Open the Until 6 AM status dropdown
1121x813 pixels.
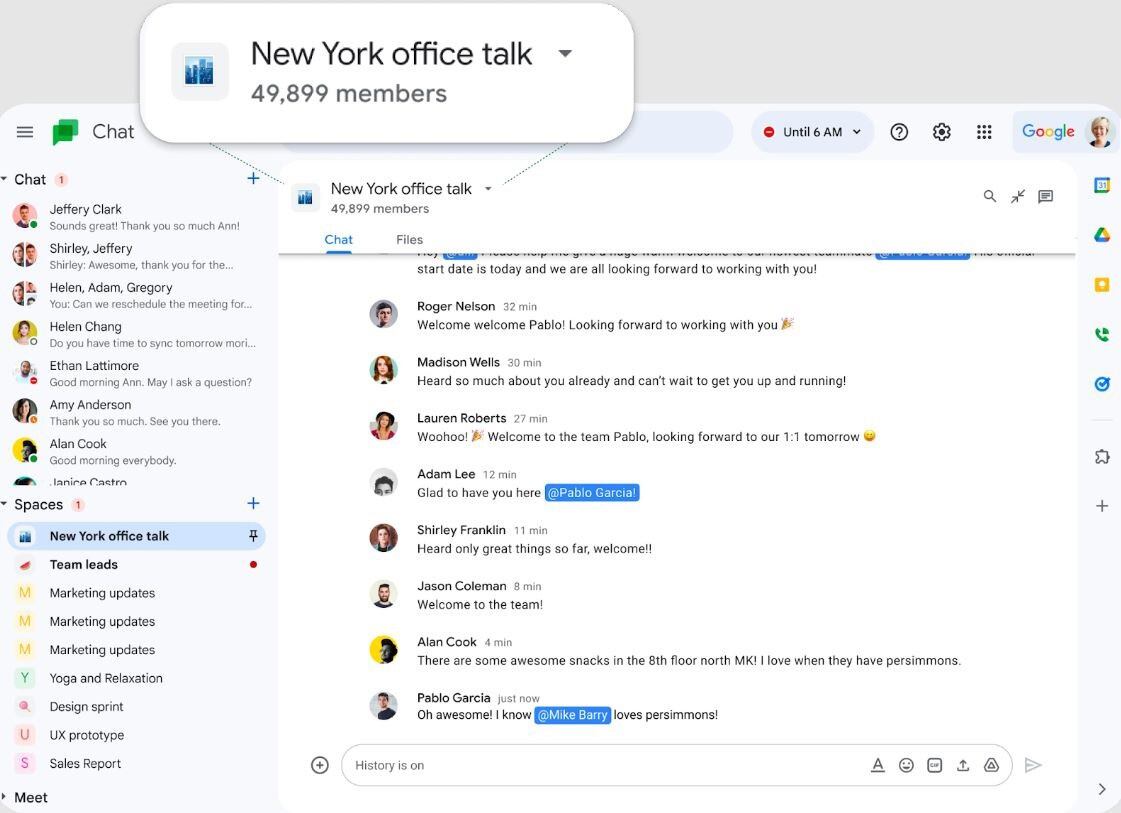click(x=812, y=132)
